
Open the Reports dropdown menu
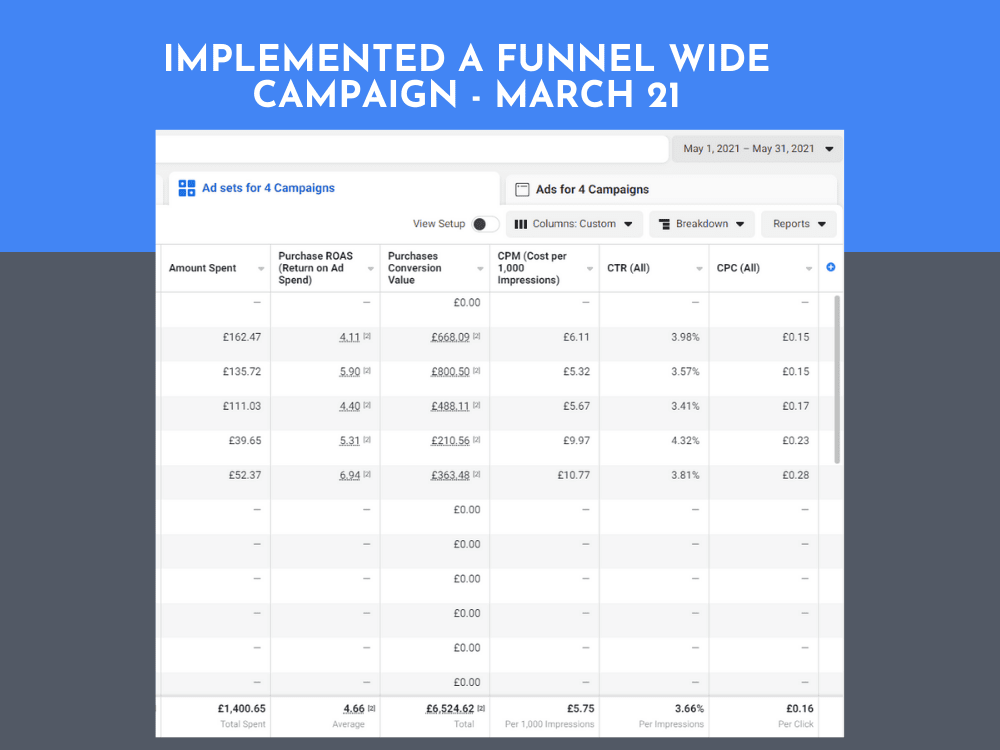799,224
